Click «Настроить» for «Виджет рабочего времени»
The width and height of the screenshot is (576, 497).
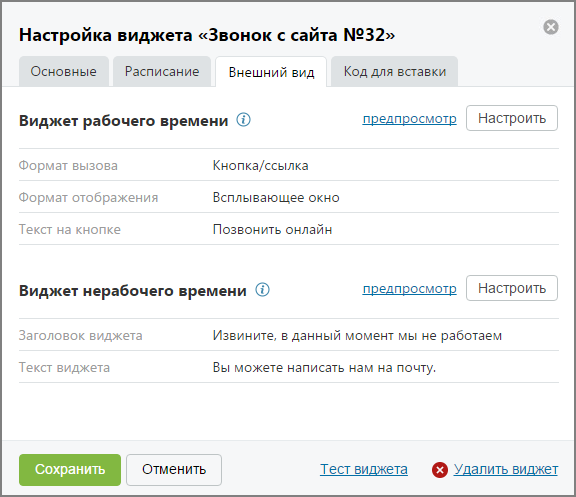512,118
